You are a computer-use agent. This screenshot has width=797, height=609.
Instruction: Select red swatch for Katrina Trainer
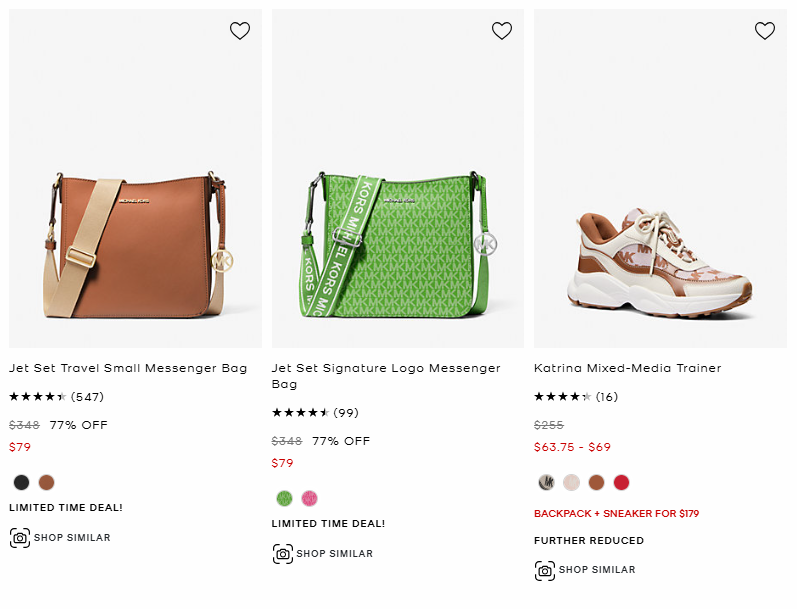621,482
